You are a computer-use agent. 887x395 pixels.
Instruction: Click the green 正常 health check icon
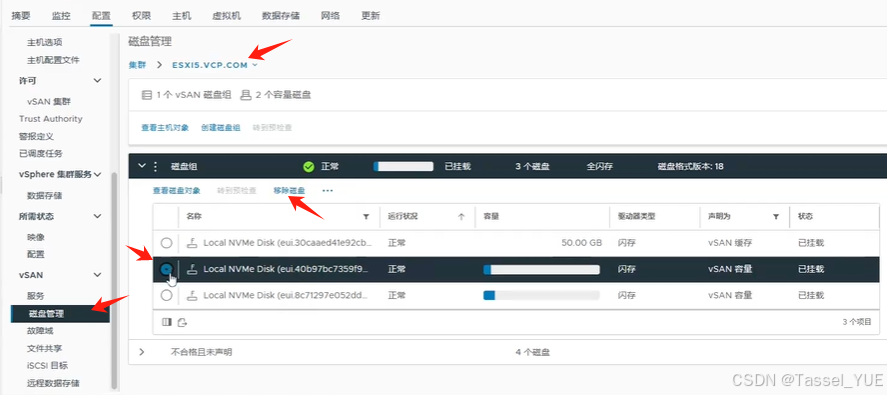pyautogui.click(x=308, y=166)
